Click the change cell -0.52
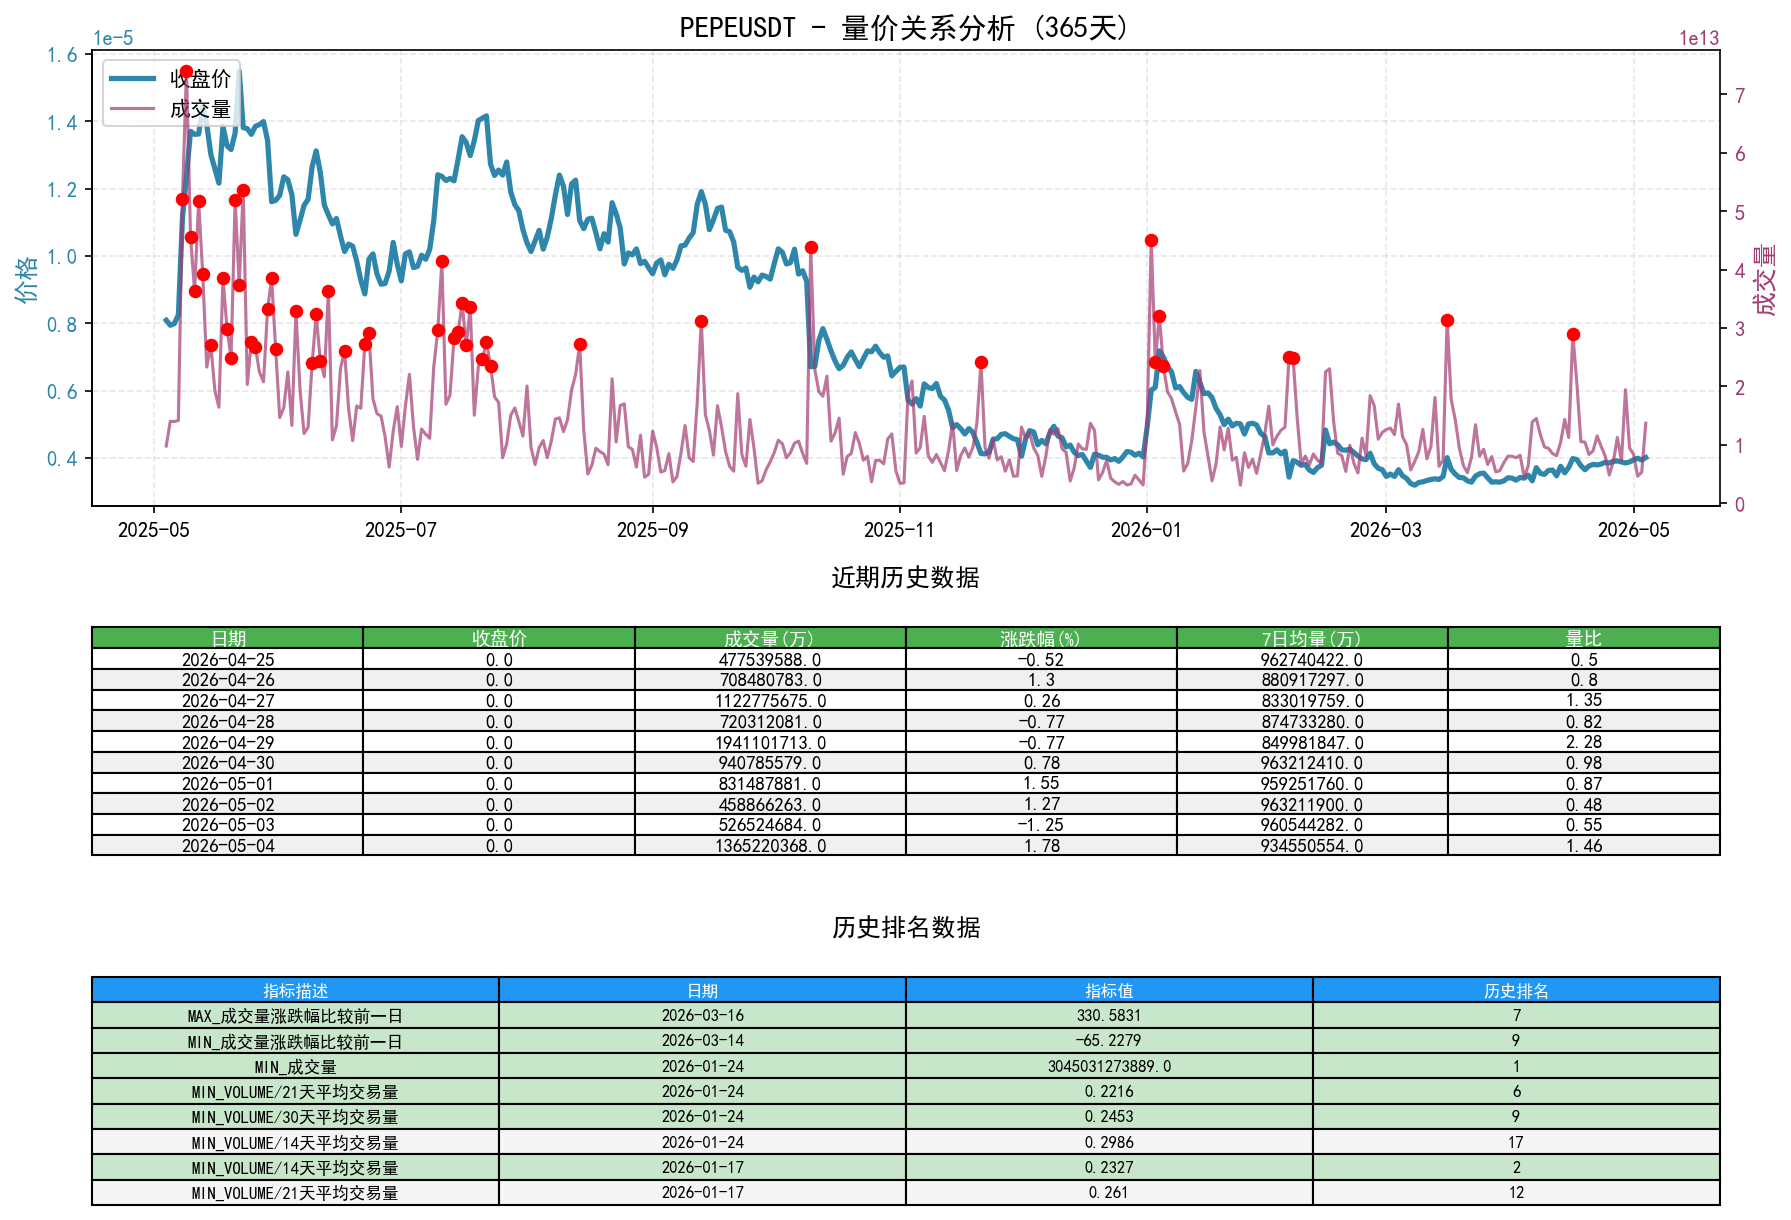The image size is (1791, 1220). pyautogui.click(x=1041, y=659)
